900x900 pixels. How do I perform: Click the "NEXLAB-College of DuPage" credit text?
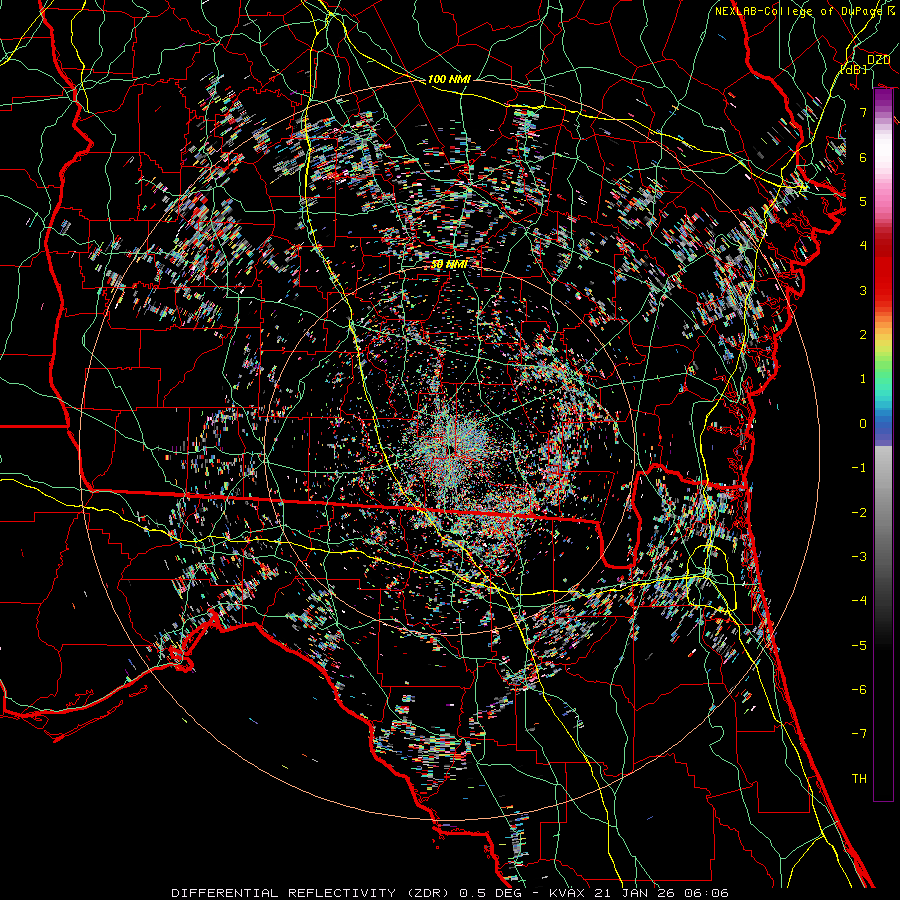(x=800, y=11)
